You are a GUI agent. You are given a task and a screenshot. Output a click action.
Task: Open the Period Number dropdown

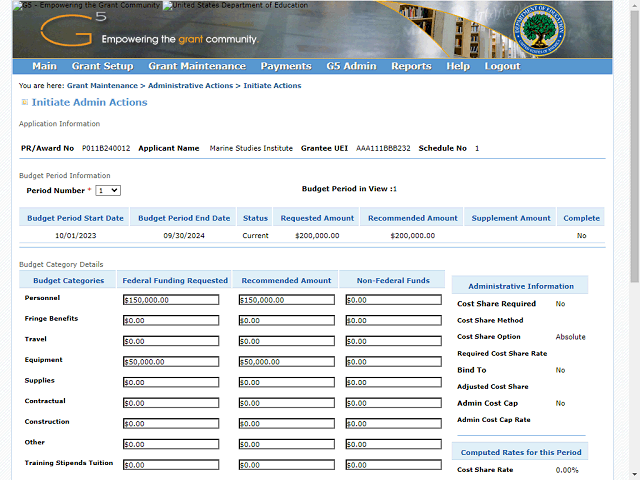coord(107,190)
